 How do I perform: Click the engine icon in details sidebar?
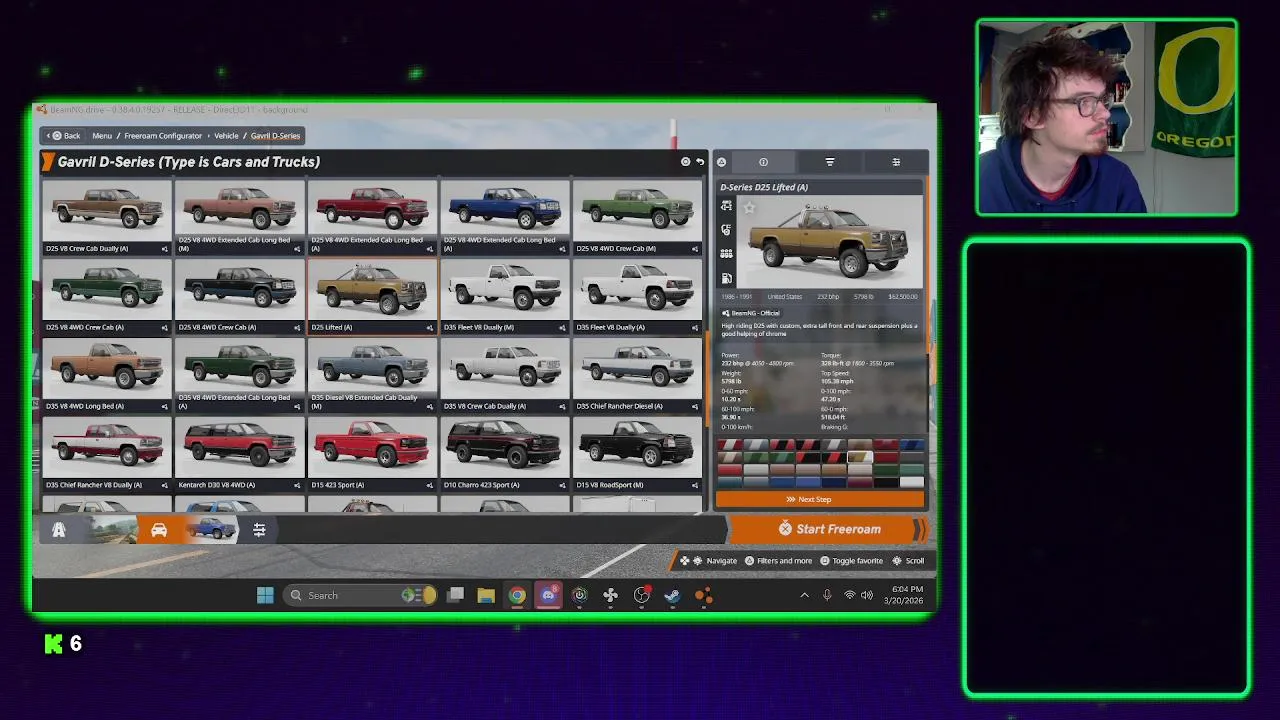[726, 254]
